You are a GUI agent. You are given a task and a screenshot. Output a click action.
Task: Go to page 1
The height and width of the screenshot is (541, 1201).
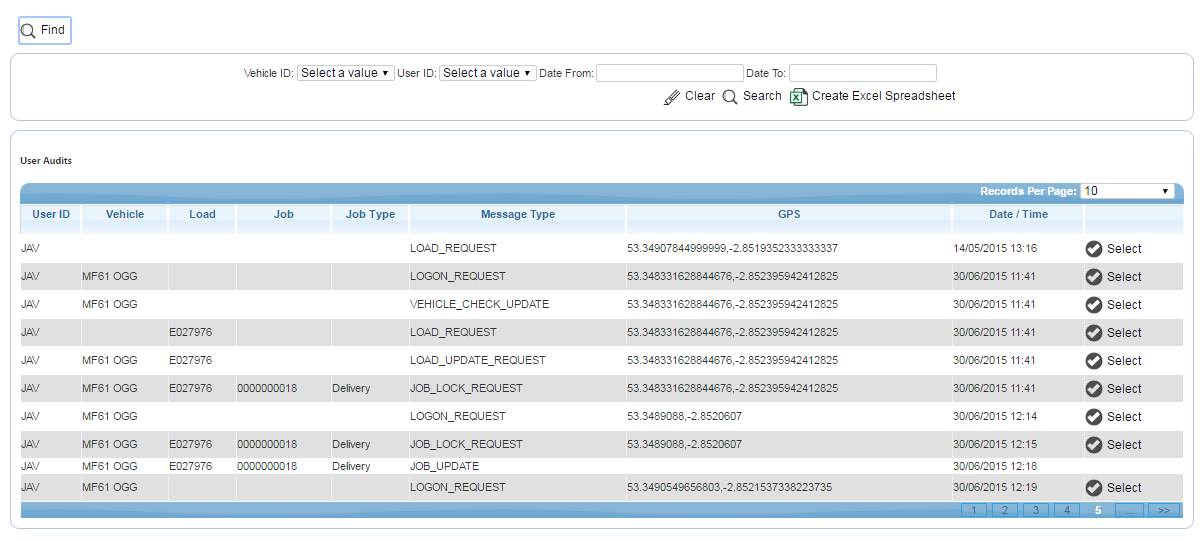coord(973,510)
